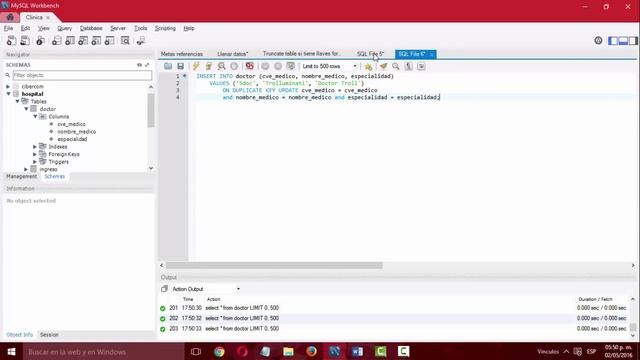Expand the Triggers node
The width and height of the screenshot is (640, 360).
pos(35,162)
